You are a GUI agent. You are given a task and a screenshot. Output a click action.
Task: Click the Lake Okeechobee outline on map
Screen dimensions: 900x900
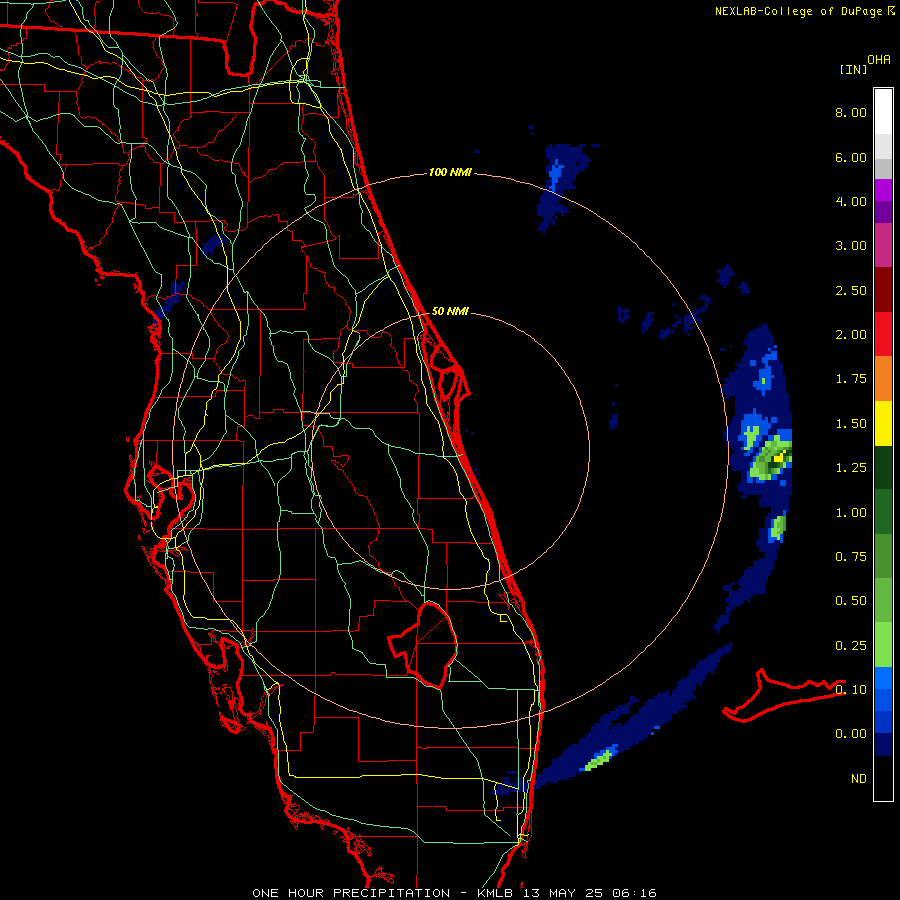point(425,645)
